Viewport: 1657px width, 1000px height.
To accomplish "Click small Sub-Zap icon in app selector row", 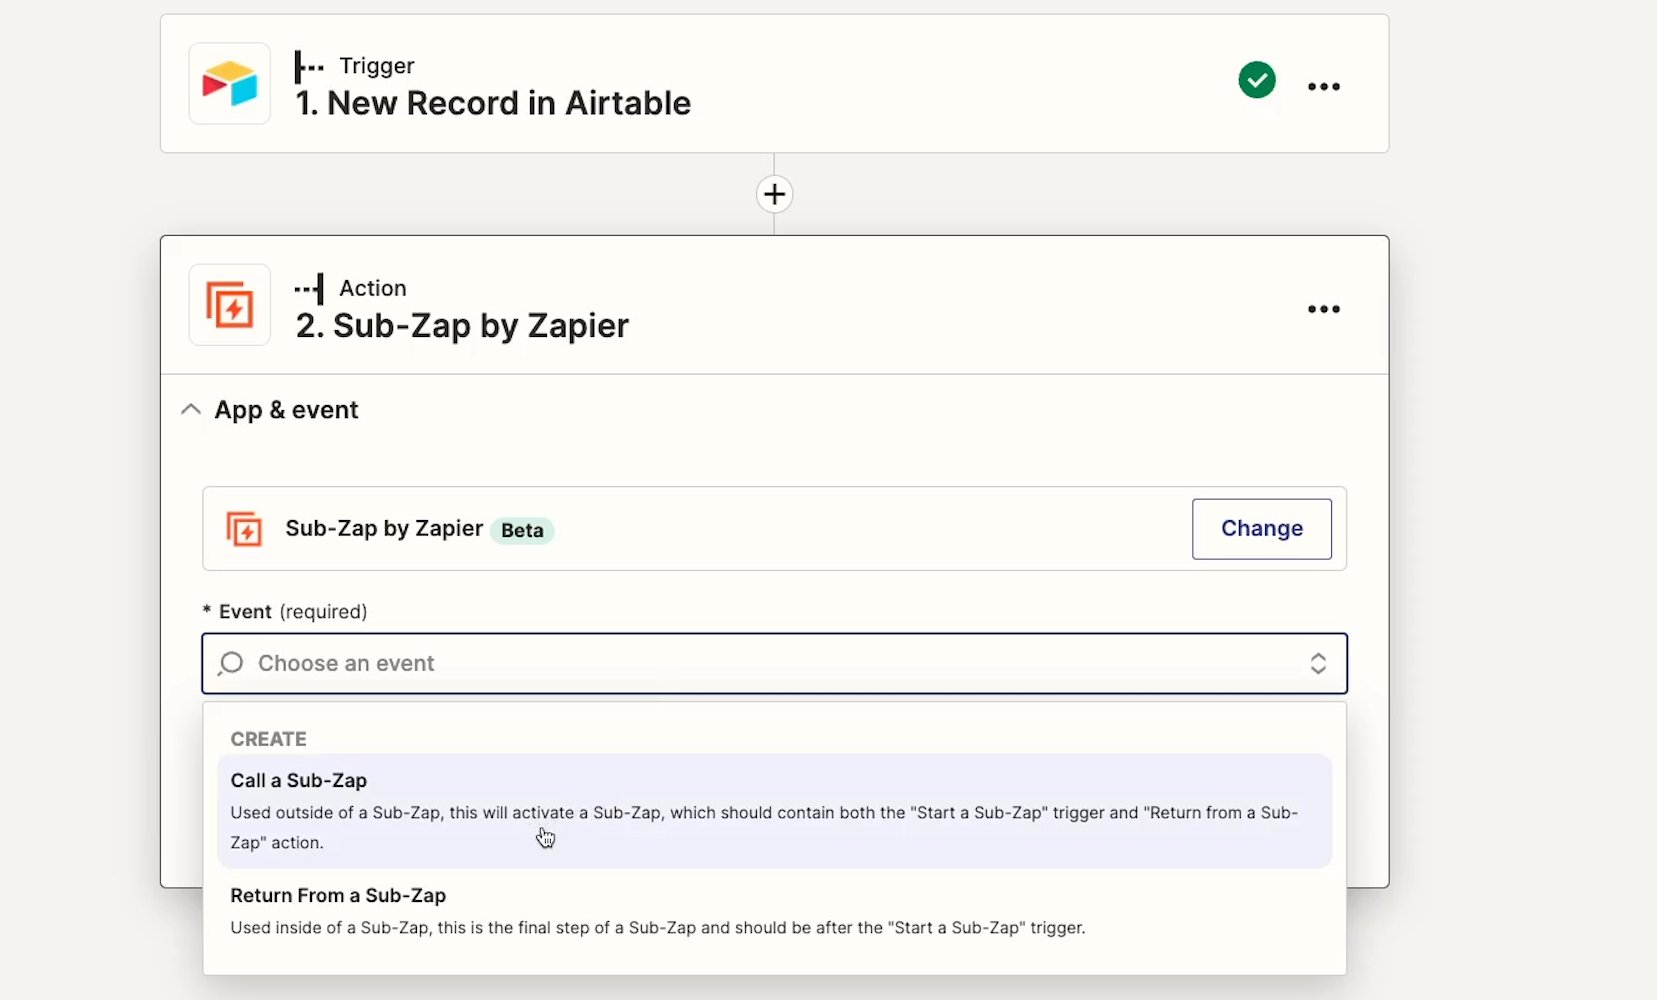I will click(x=244, y=529).
